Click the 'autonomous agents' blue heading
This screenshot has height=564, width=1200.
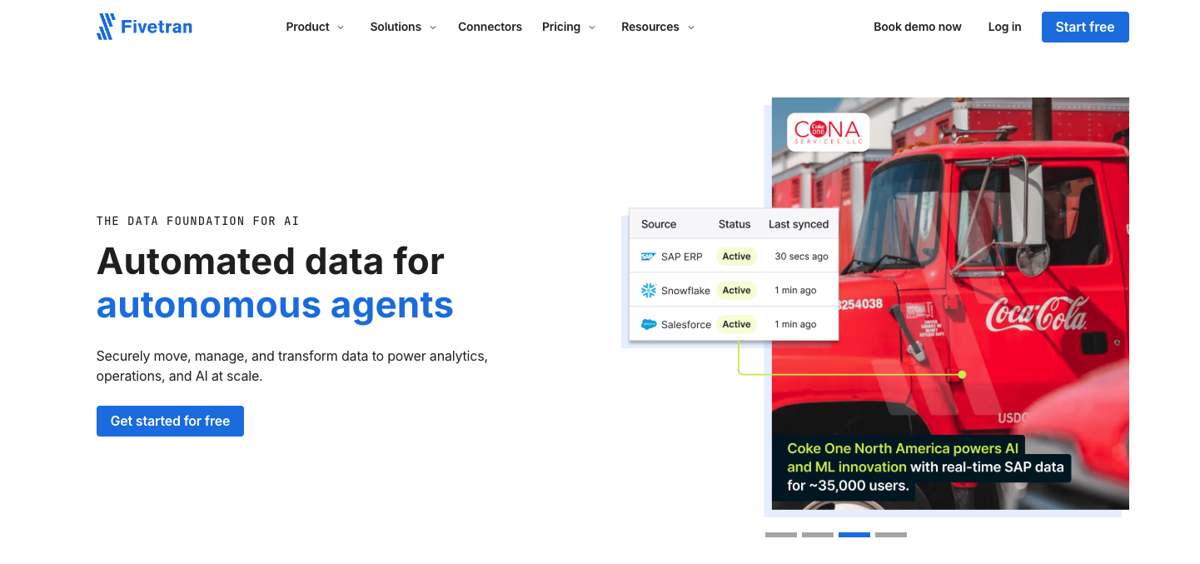(275, 305)
